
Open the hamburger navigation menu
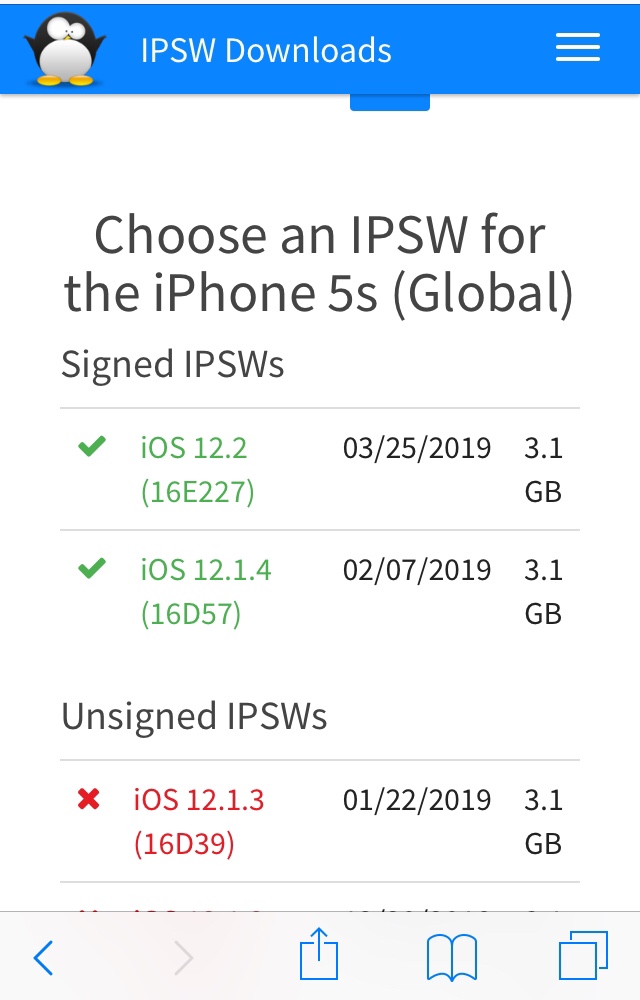(x=577, y=48)
